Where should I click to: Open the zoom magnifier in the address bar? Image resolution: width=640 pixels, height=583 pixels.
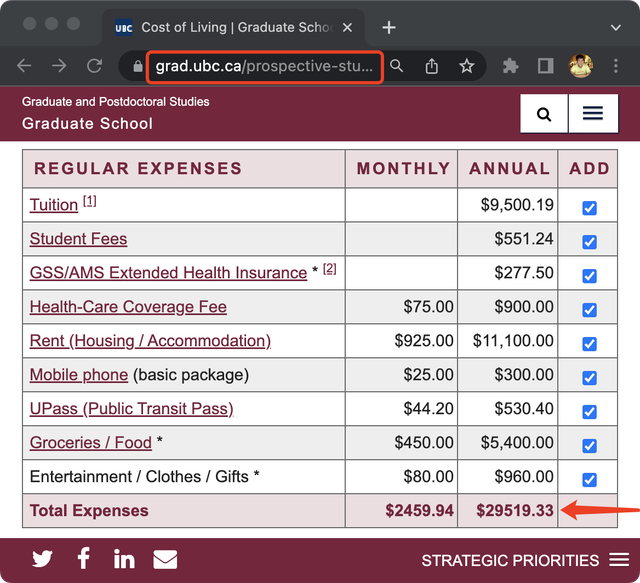pyautogui.click(x=396, y=66)
